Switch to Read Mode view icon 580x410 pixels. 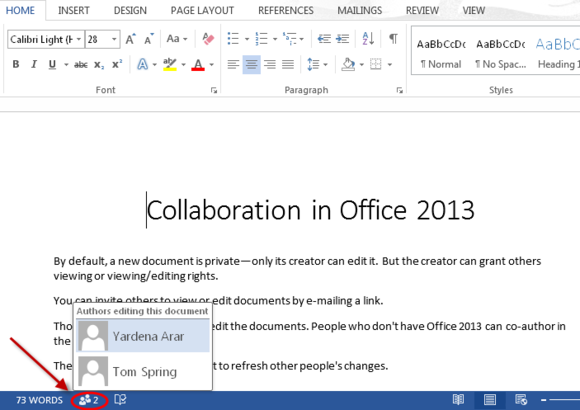(458, 400)
